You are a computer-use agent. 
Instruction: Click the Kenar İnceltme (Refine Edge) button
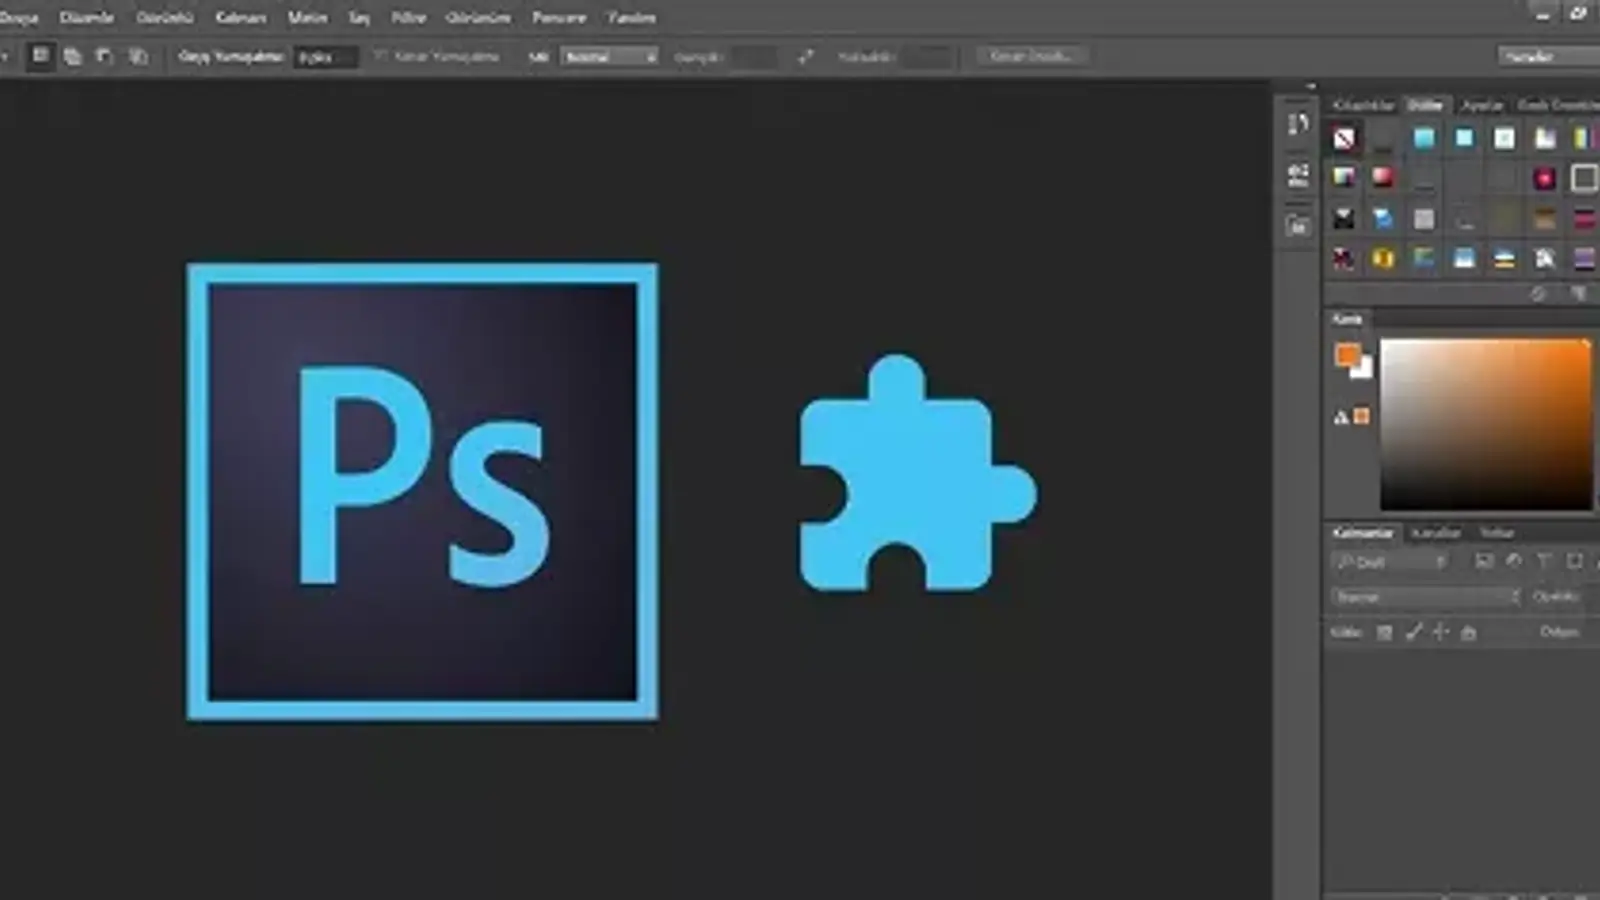coord(1031,56)
